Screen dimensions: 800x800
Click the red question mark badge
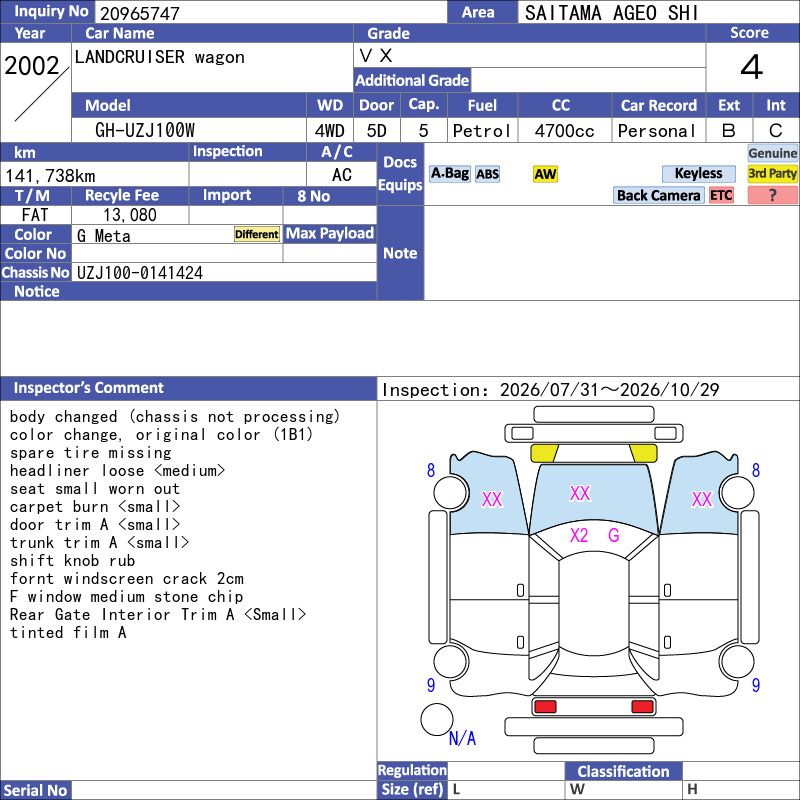coord(772,195)
